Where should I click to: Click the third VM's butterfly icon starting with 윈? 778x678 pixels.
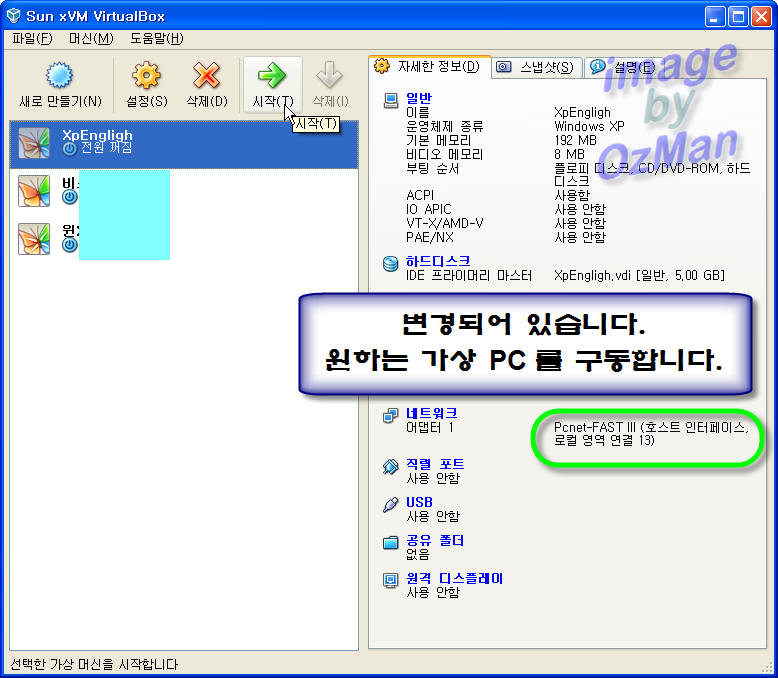[x=34, y=239]
